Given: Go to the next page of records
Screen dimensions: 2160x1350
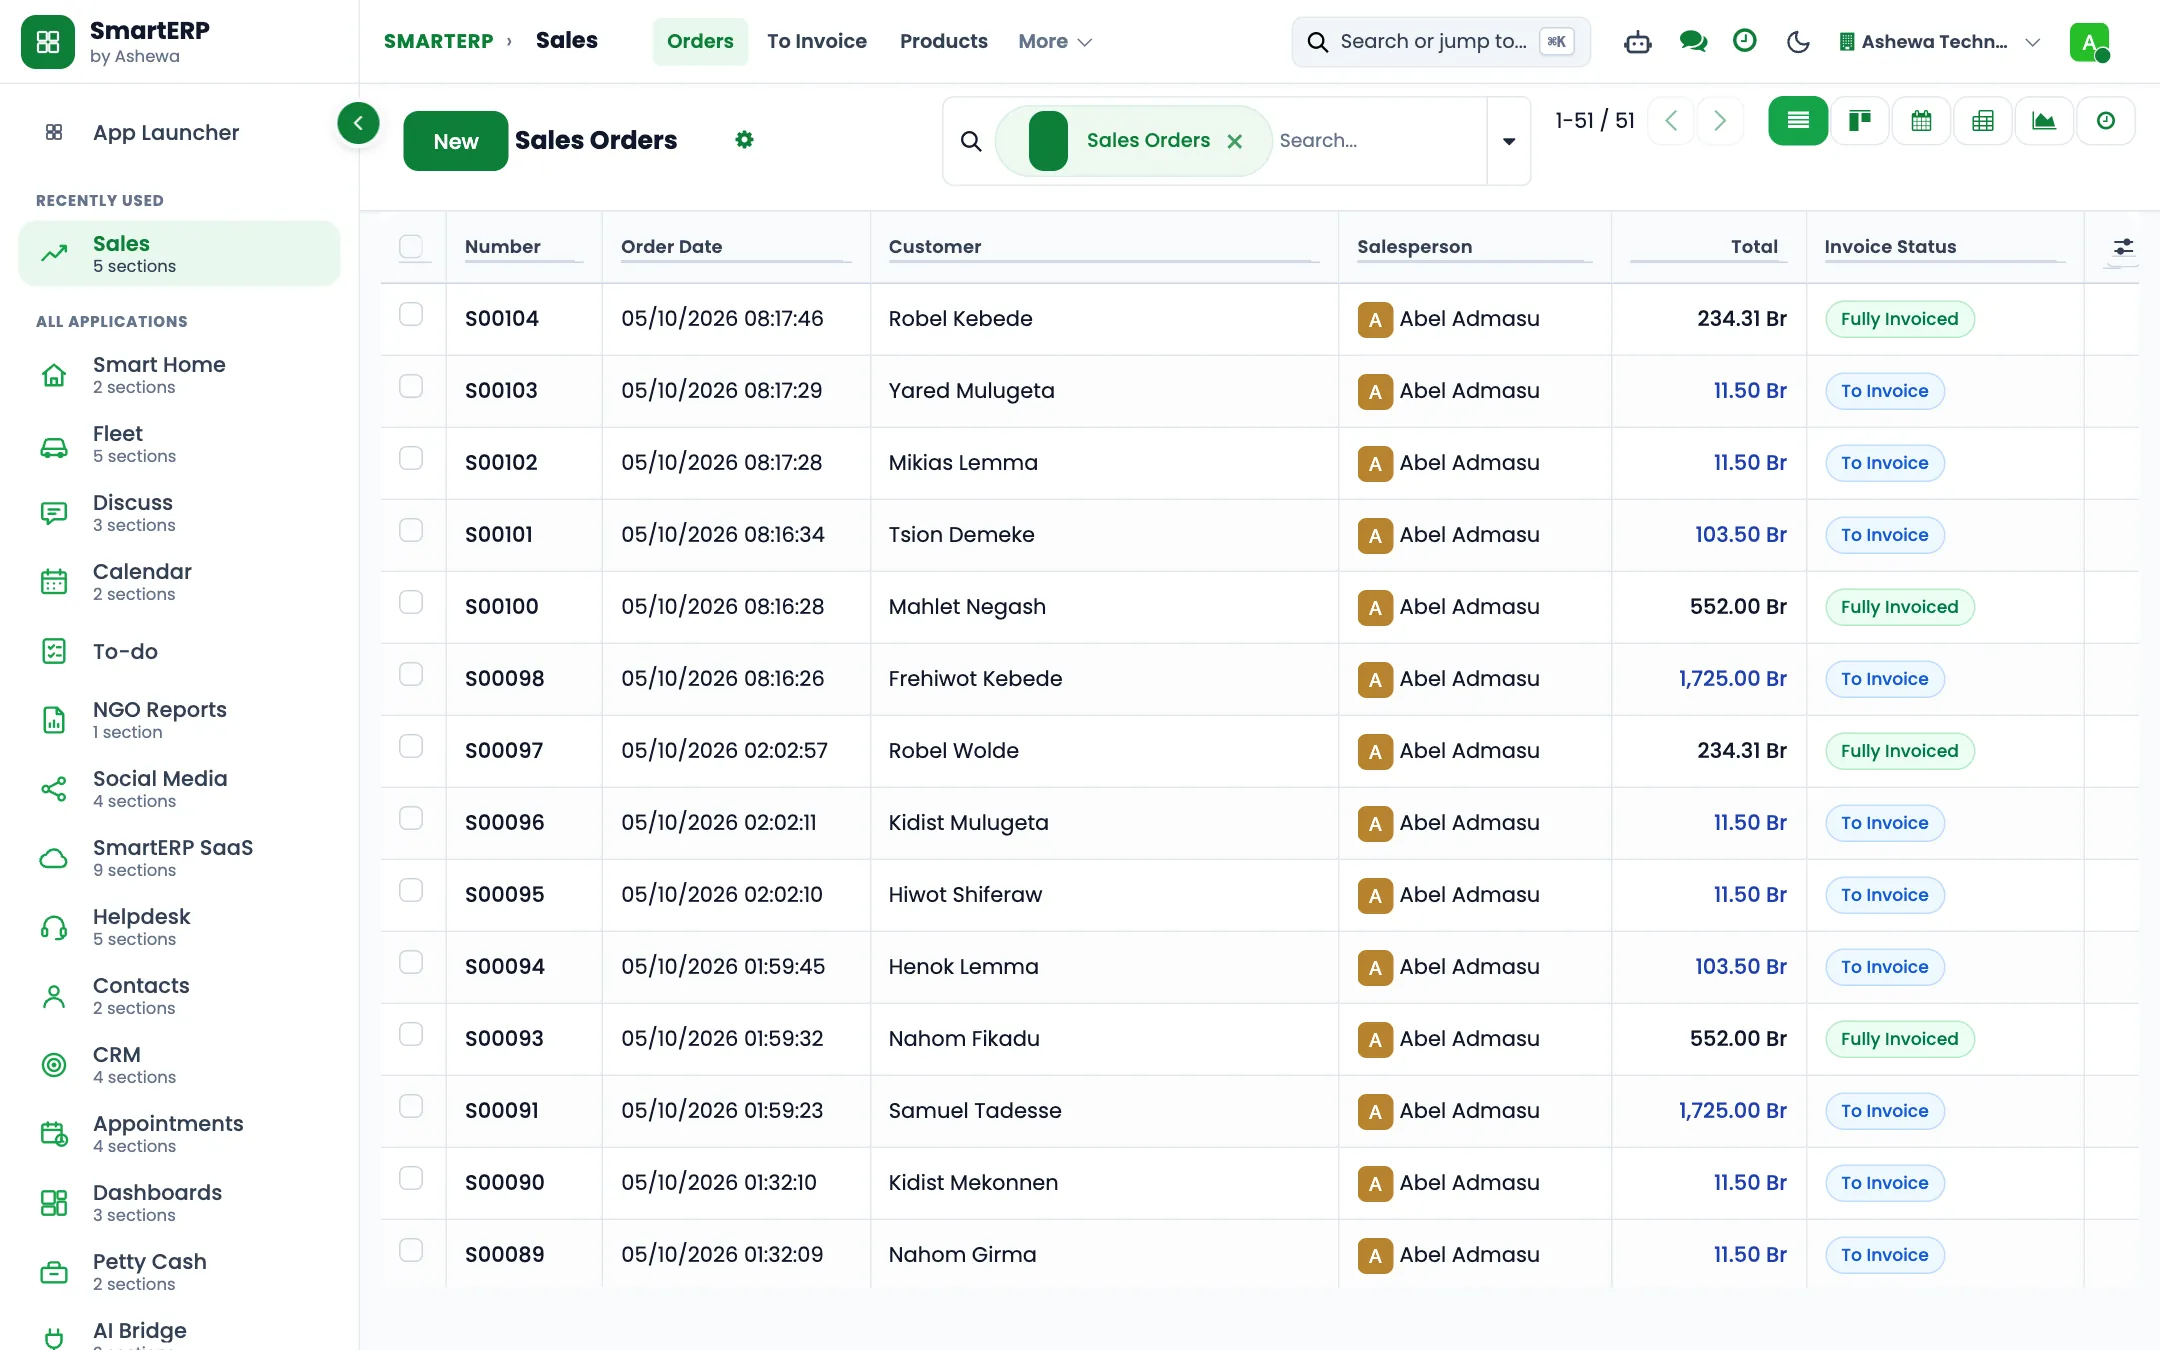Looking at the screenshot, I should tap(1720, 121).
